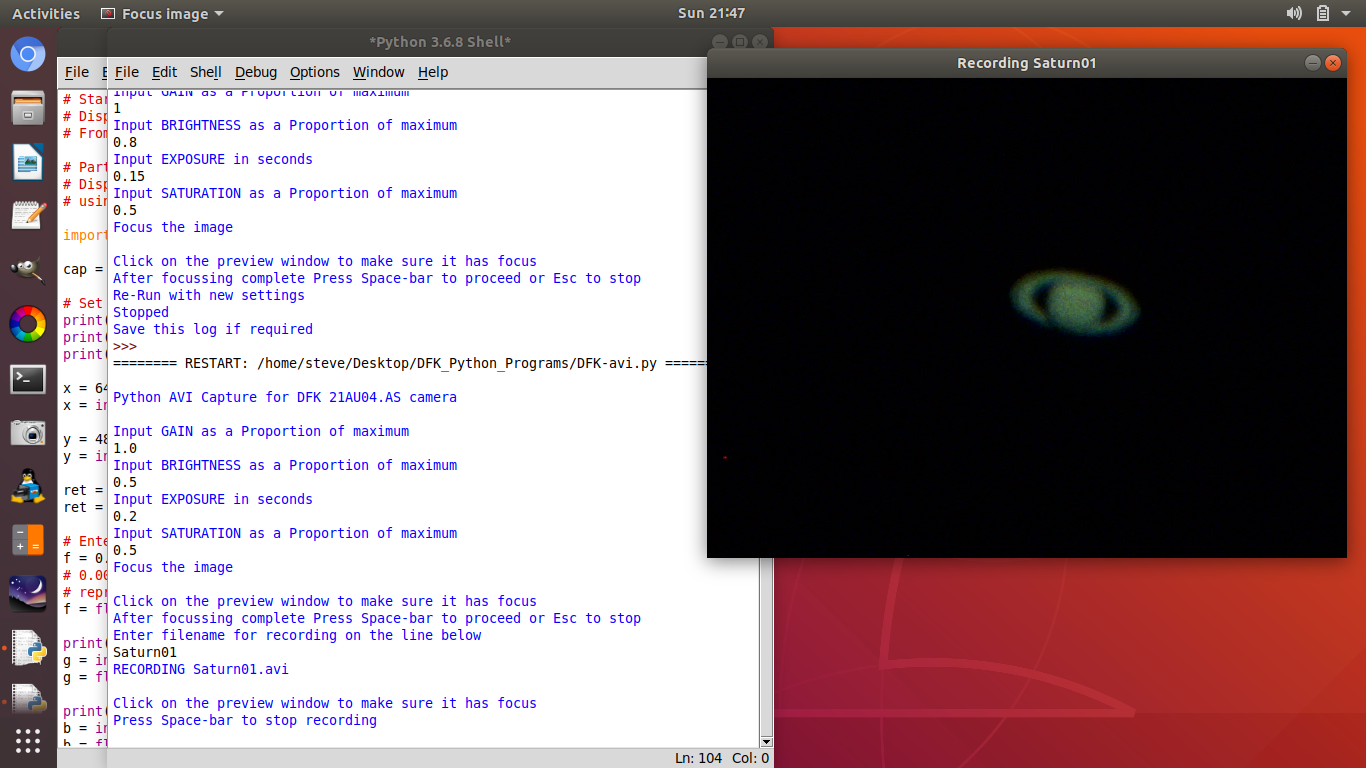
Task: Click 'Python AVI Capture for DFK 21AU04.AS camera'
Action: pyautogui.click(x=285, y=397)
